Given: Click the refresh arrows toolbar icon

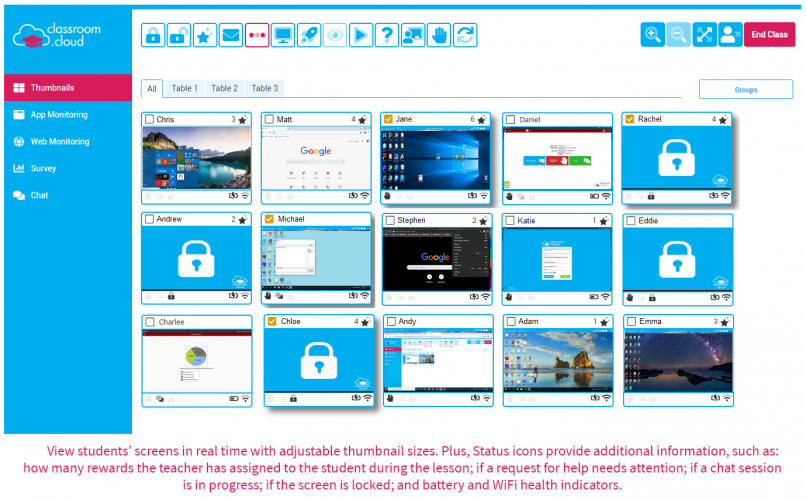Looking at the screenshot, I should [x=465, y=35].
